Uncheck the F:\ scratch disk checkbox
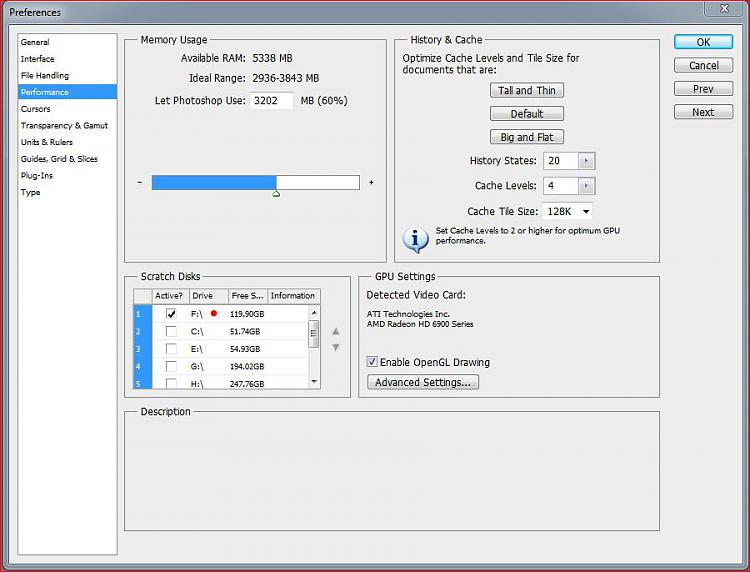The width and height of the screenshot is (750, 572). (x=171, y=314)
